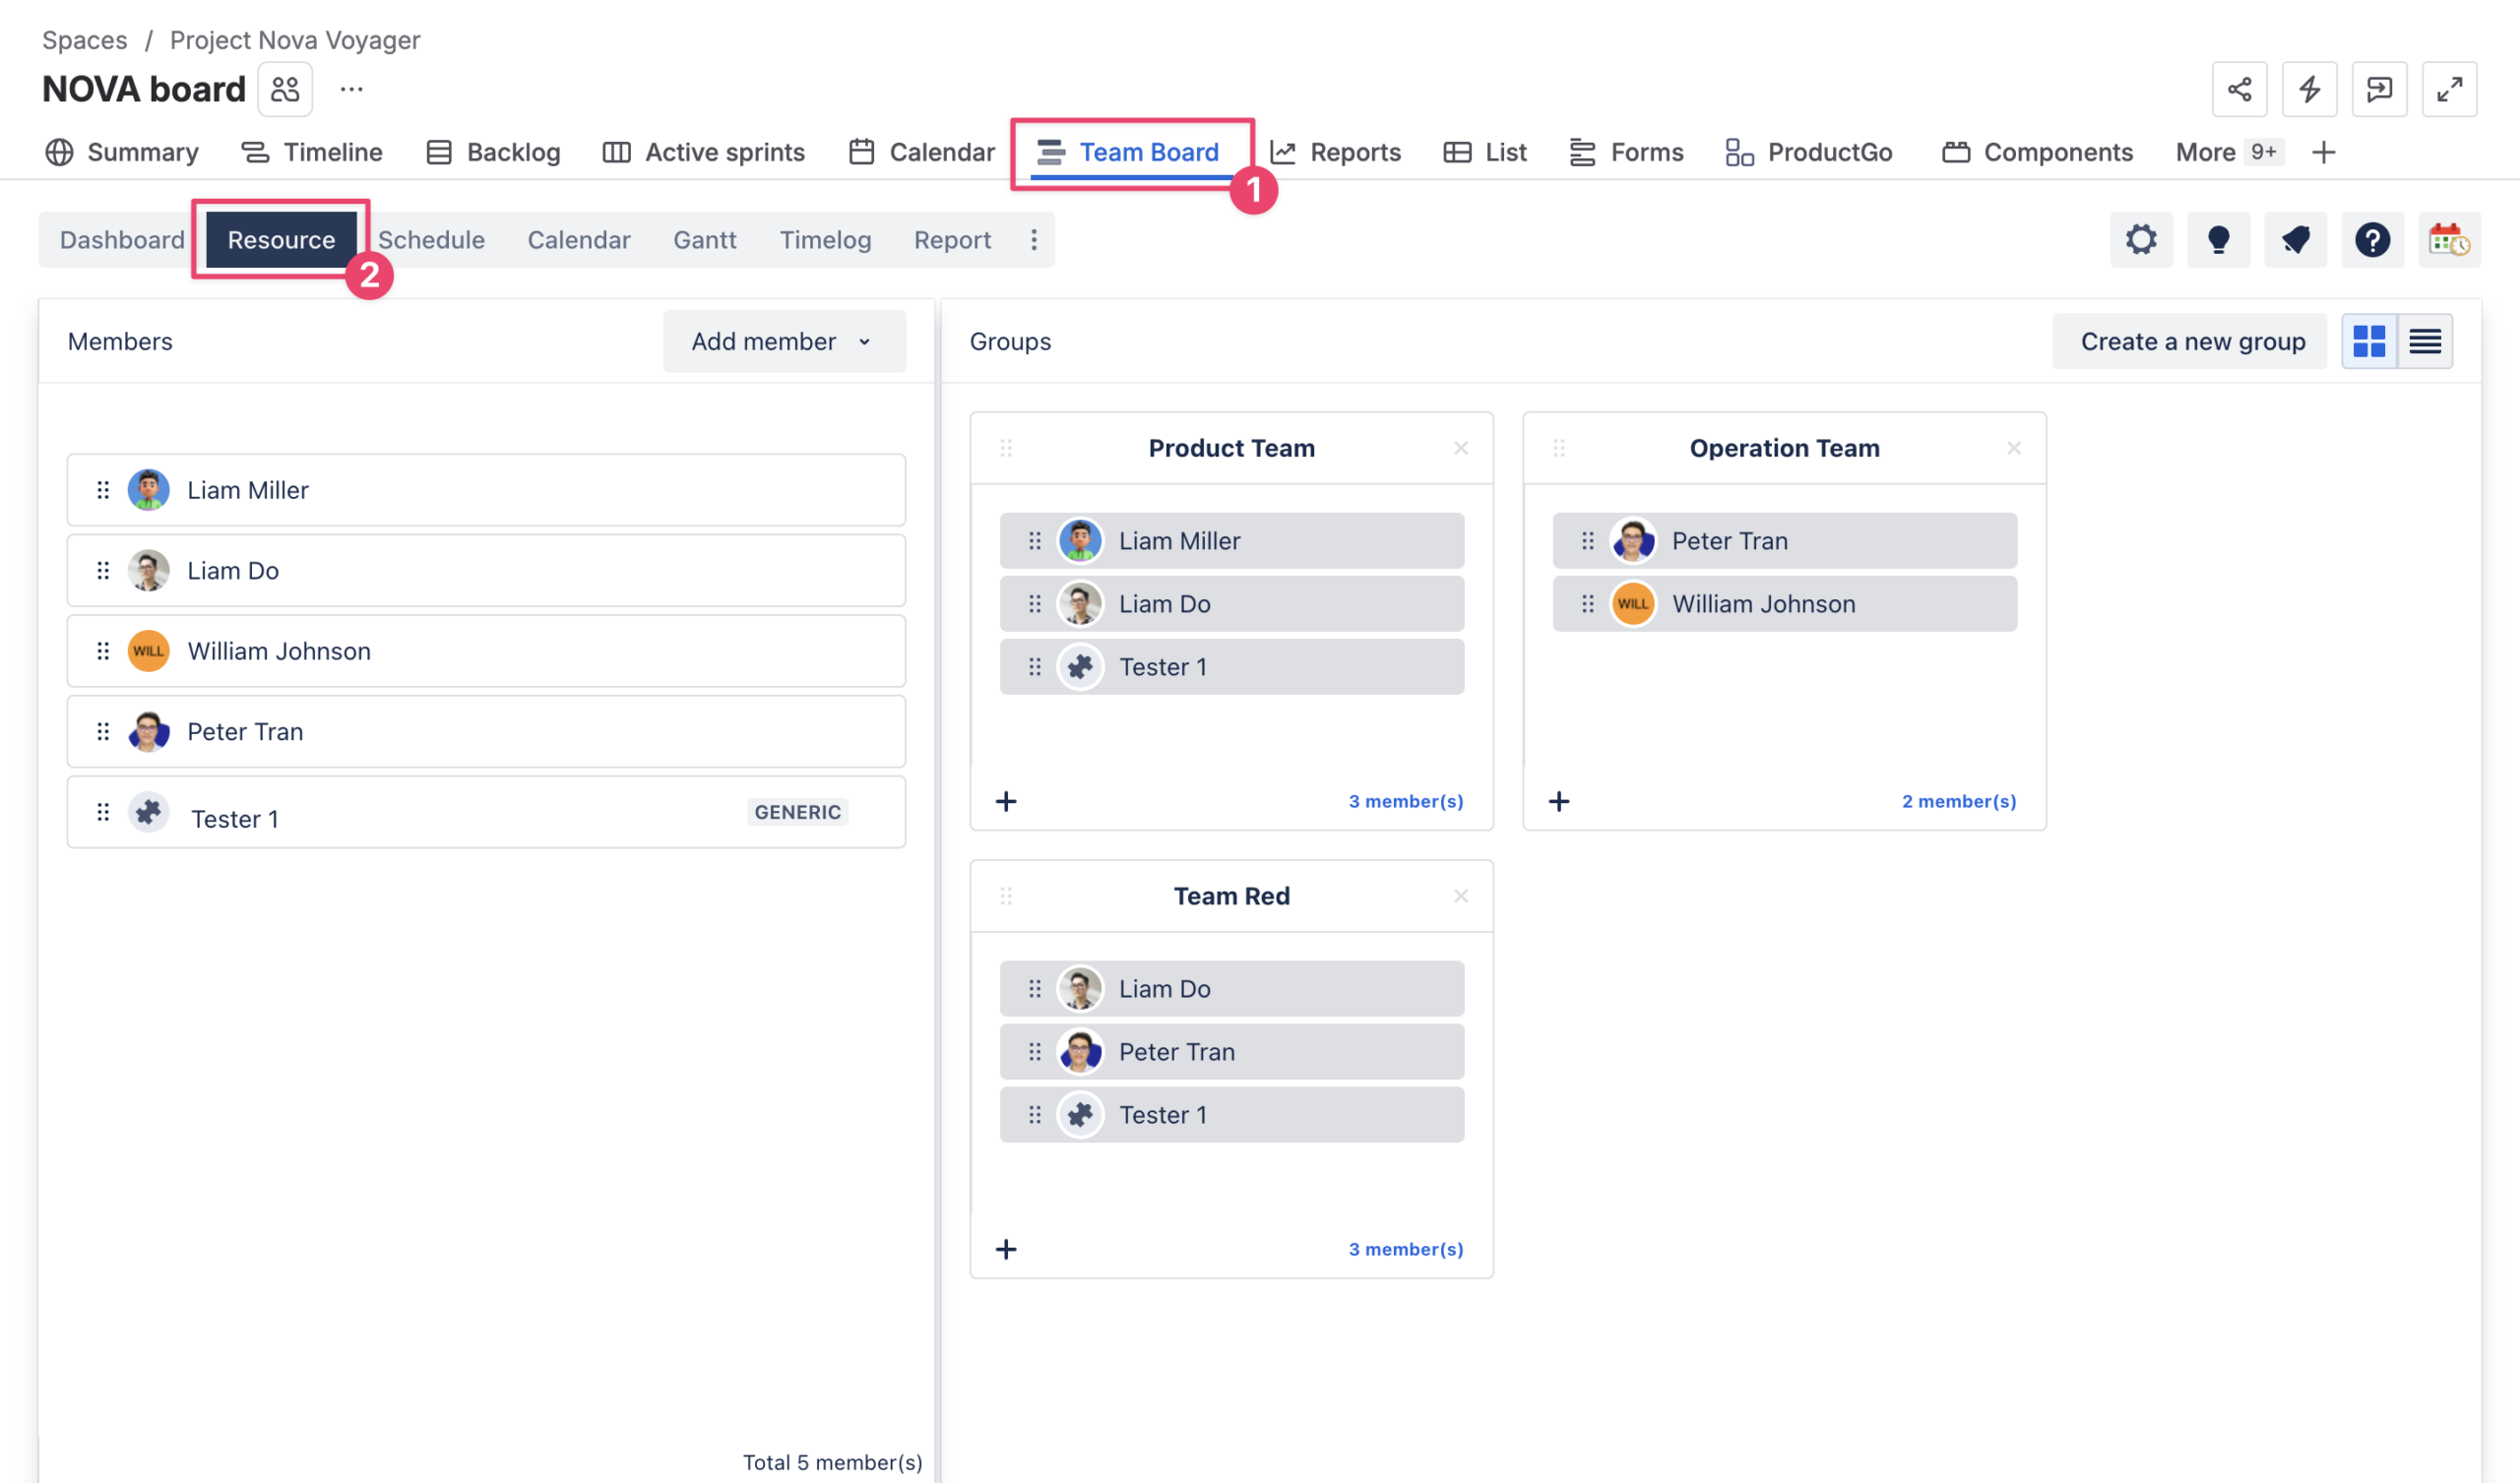This screenshot has height=1483, width=2520.
Task: Click the calendar clock icon
Action: 2449,240
